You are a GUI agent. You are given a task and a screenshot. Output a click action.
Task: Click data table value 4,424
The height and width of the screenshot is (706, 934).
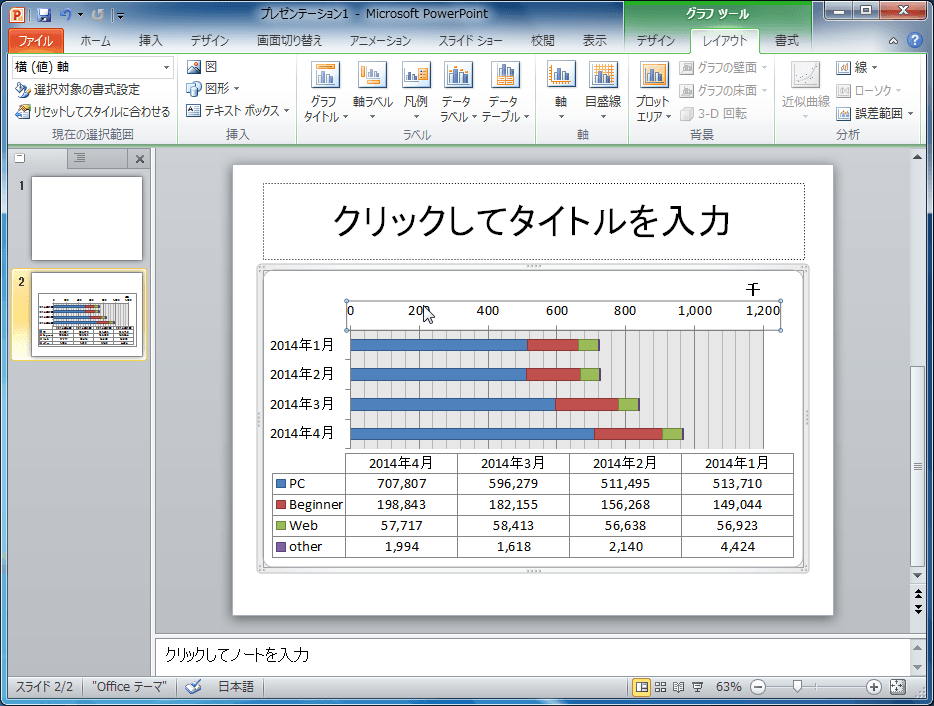tap(737, 546)
